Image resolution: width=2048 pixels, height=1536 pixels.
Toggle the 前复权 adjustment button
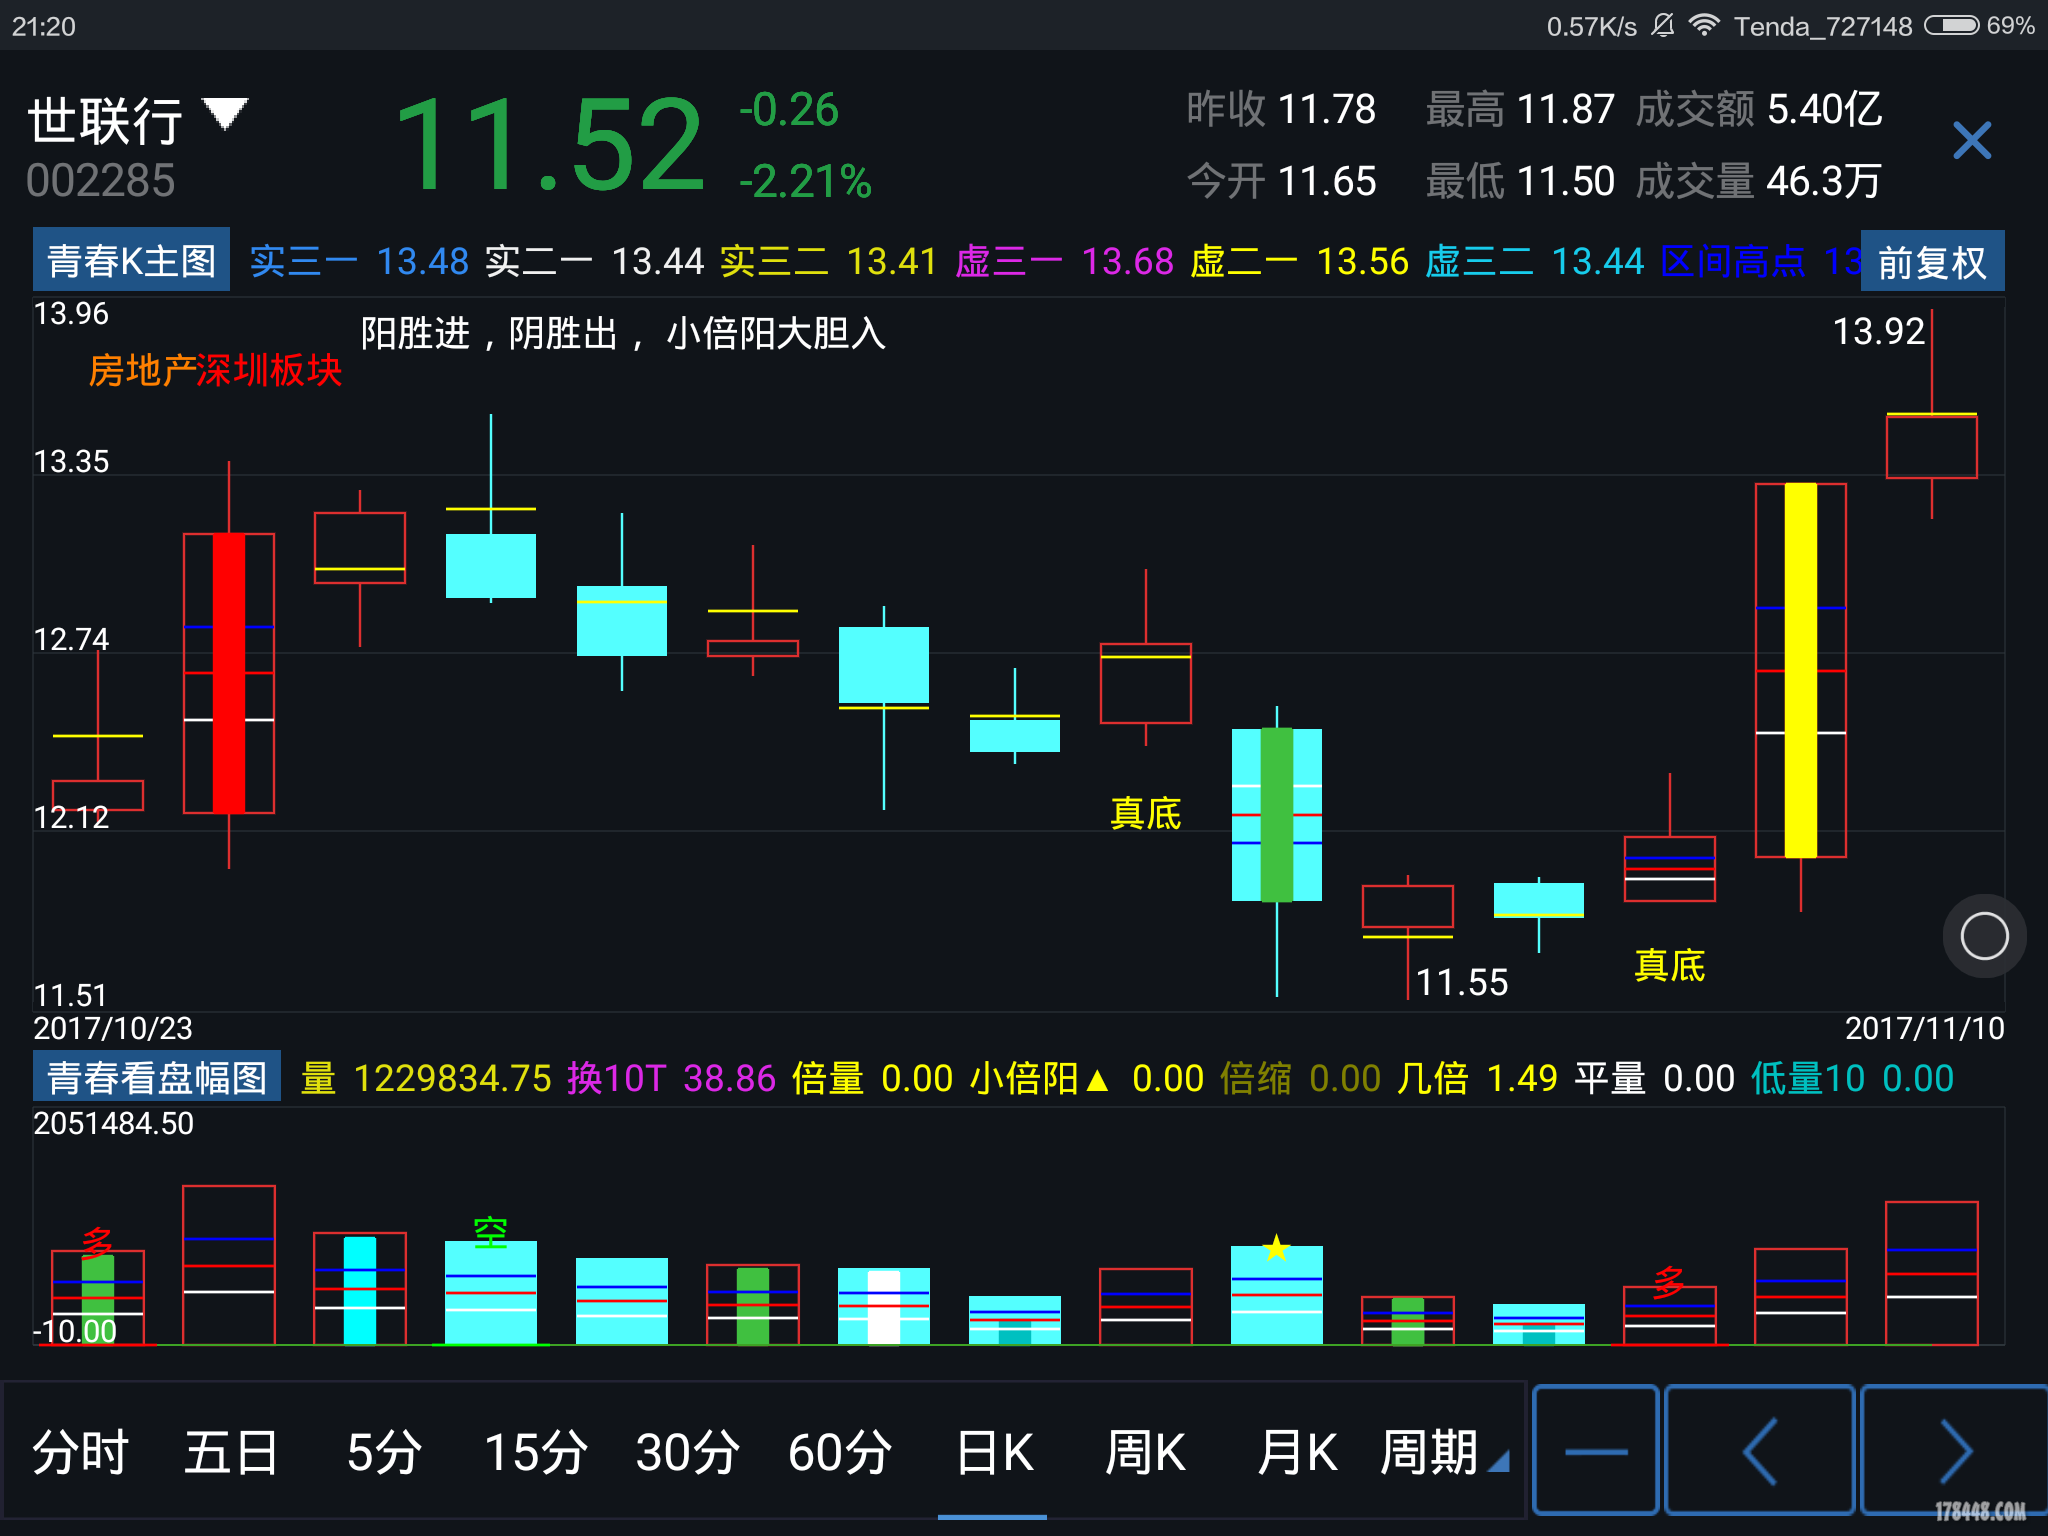point(1932,262)
